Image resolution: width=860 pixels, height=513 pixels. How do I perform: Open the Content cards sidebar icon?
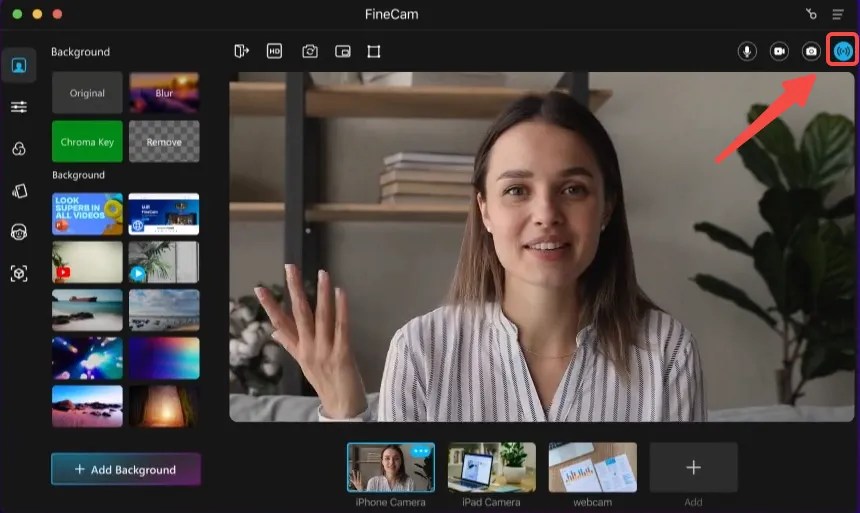(19, 190)
